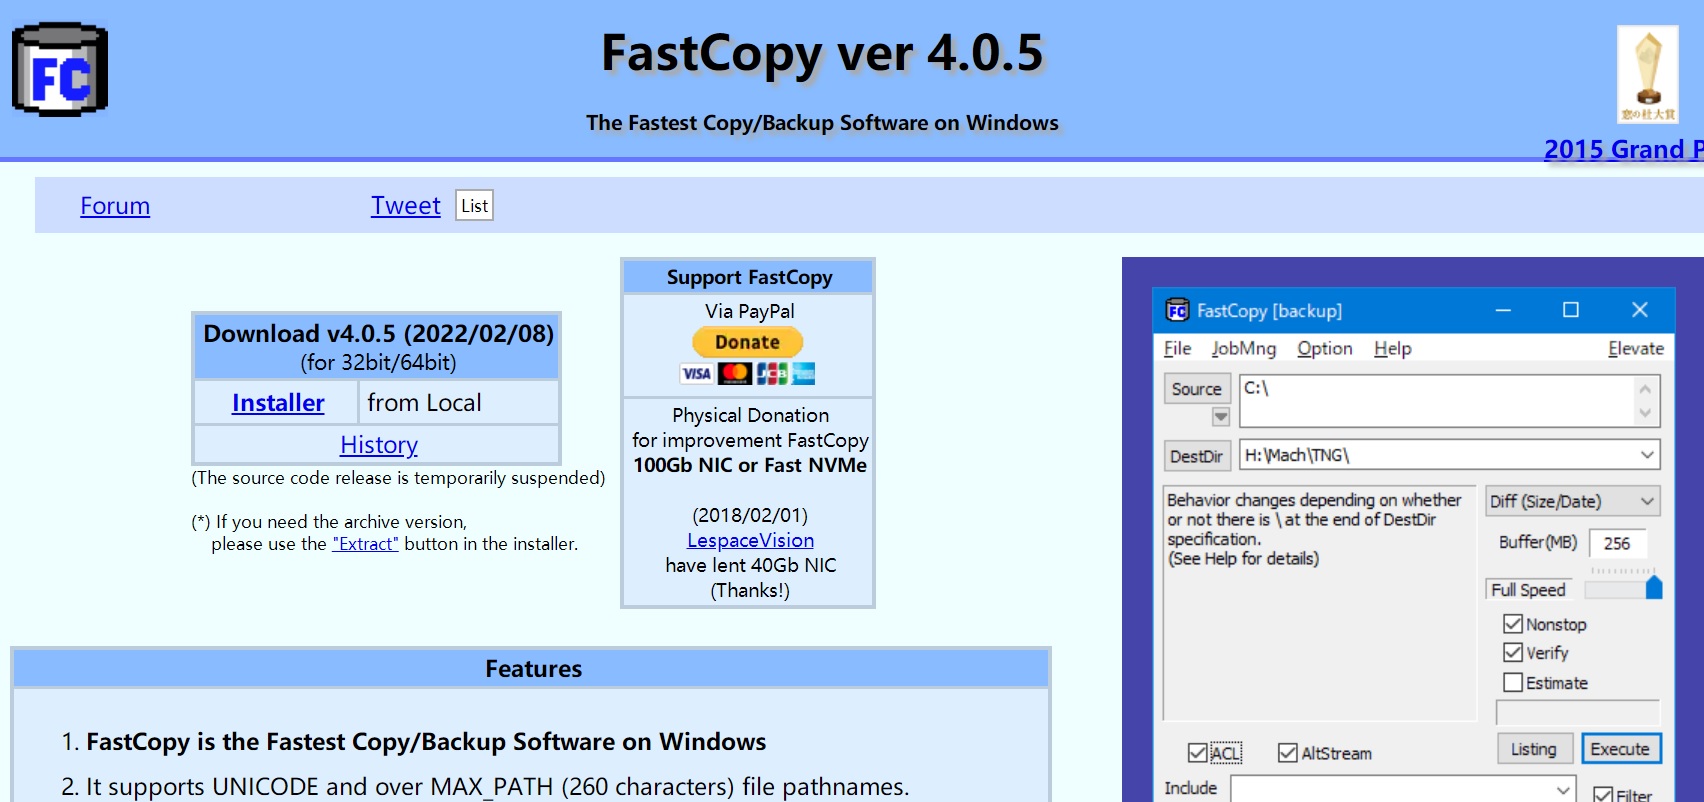Click the credit card logos under Donate
Viewport: 1704px width, 802px height.
tap(748, 374)
